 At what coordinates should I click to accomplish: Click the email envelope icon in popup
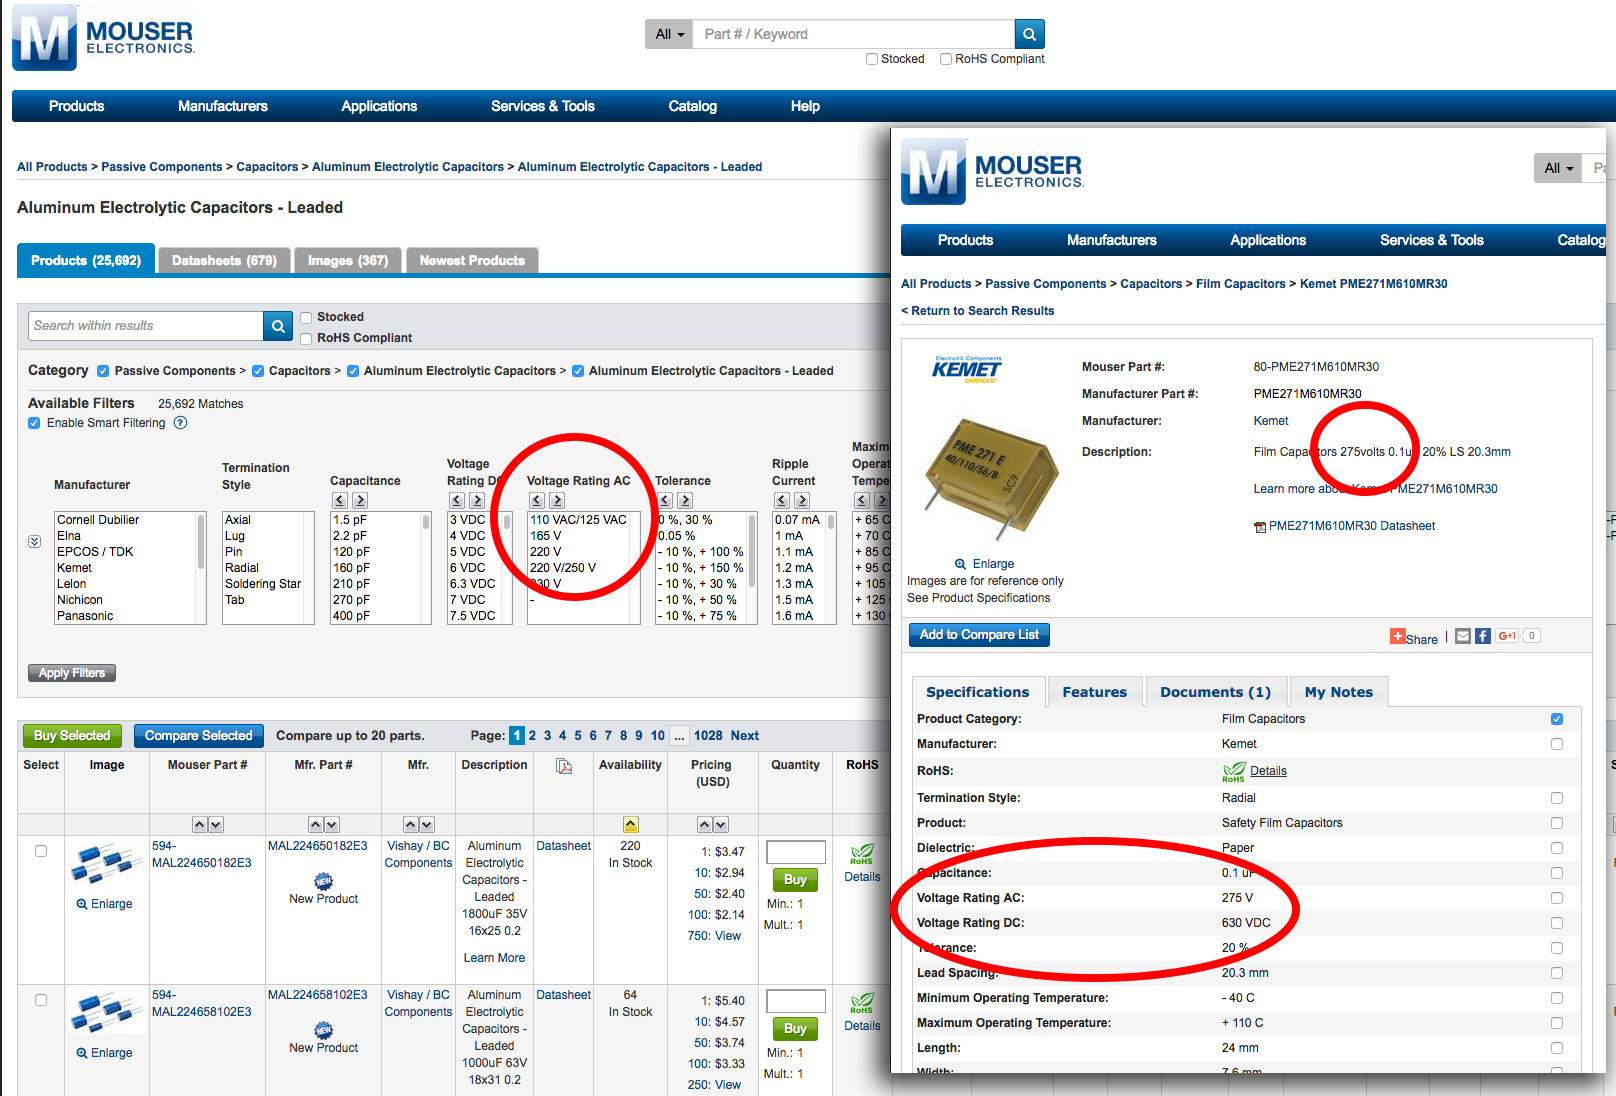pyautogui.click(x=1463, y=636)
